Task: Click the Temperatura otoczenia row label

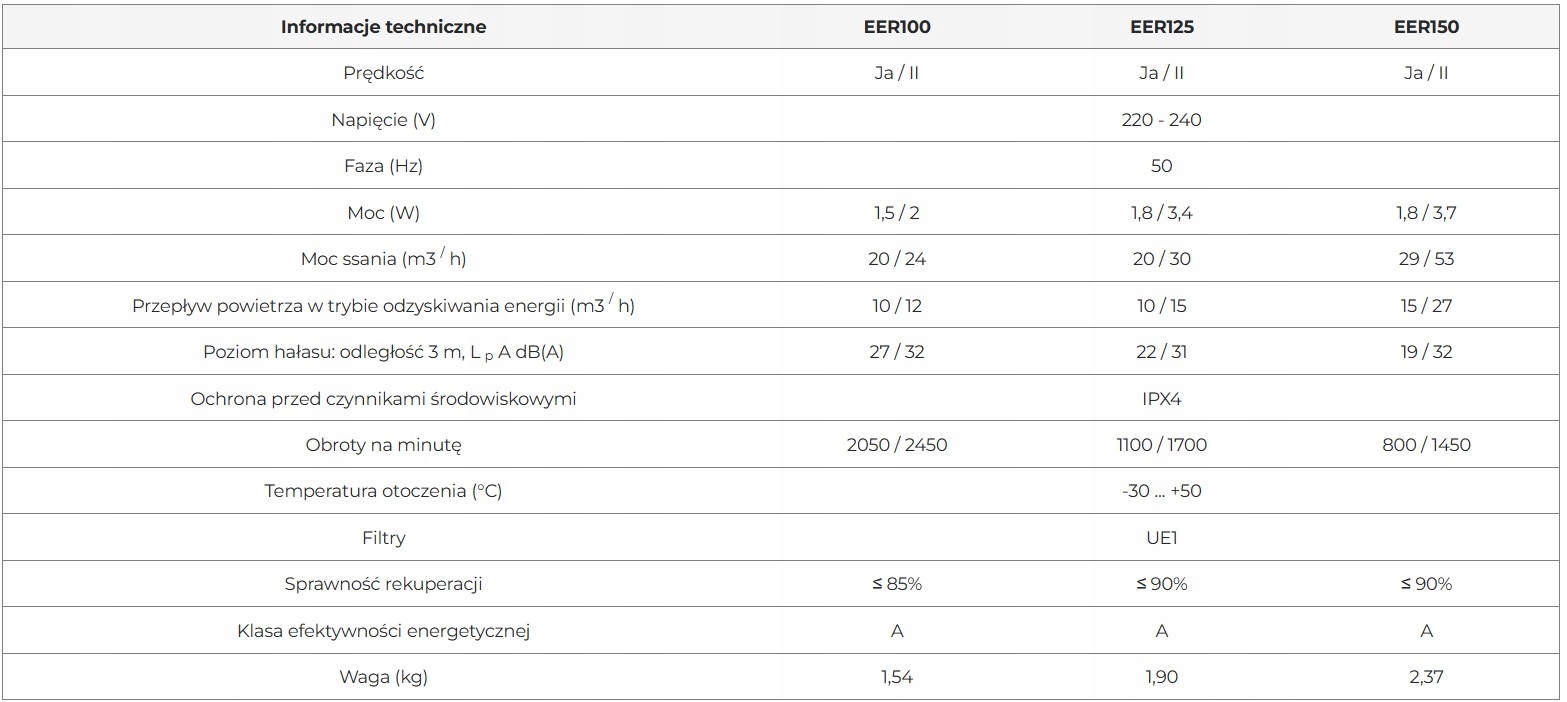Action: (383, 491)
